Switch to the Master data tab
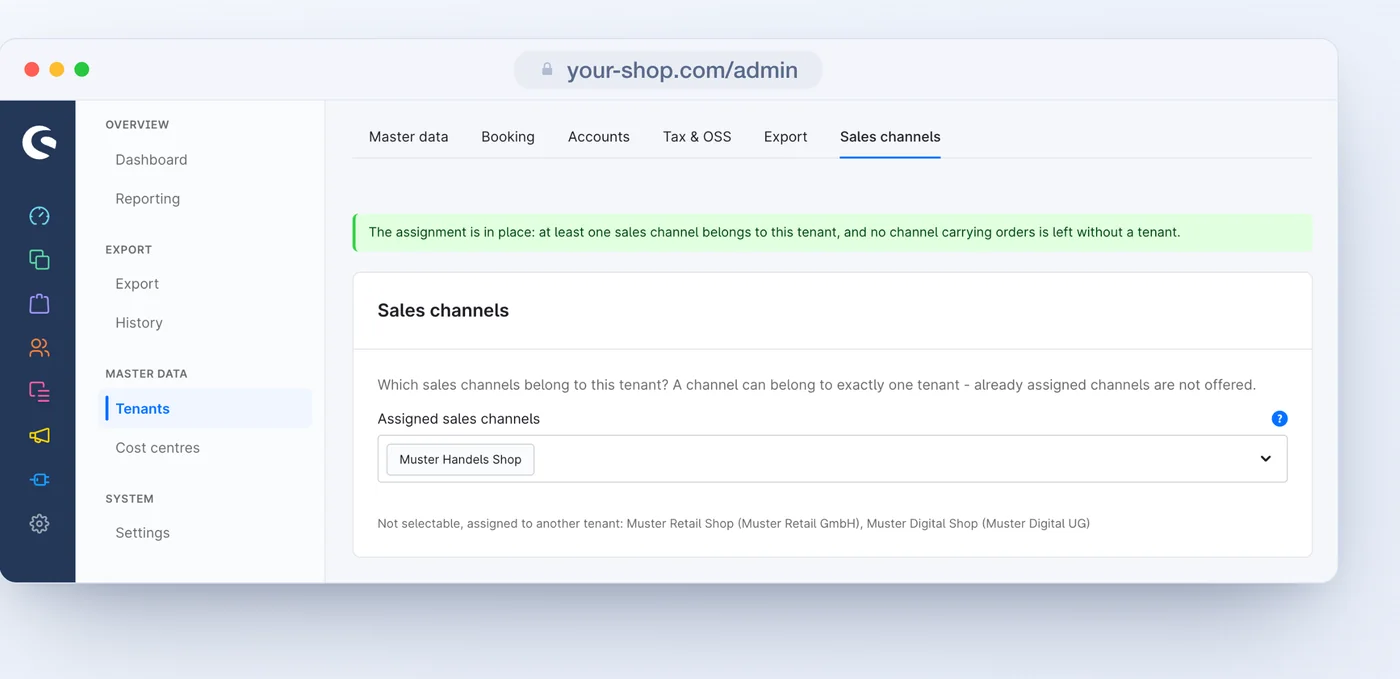This screenshot has width=1400, height=679. point(408,137)
